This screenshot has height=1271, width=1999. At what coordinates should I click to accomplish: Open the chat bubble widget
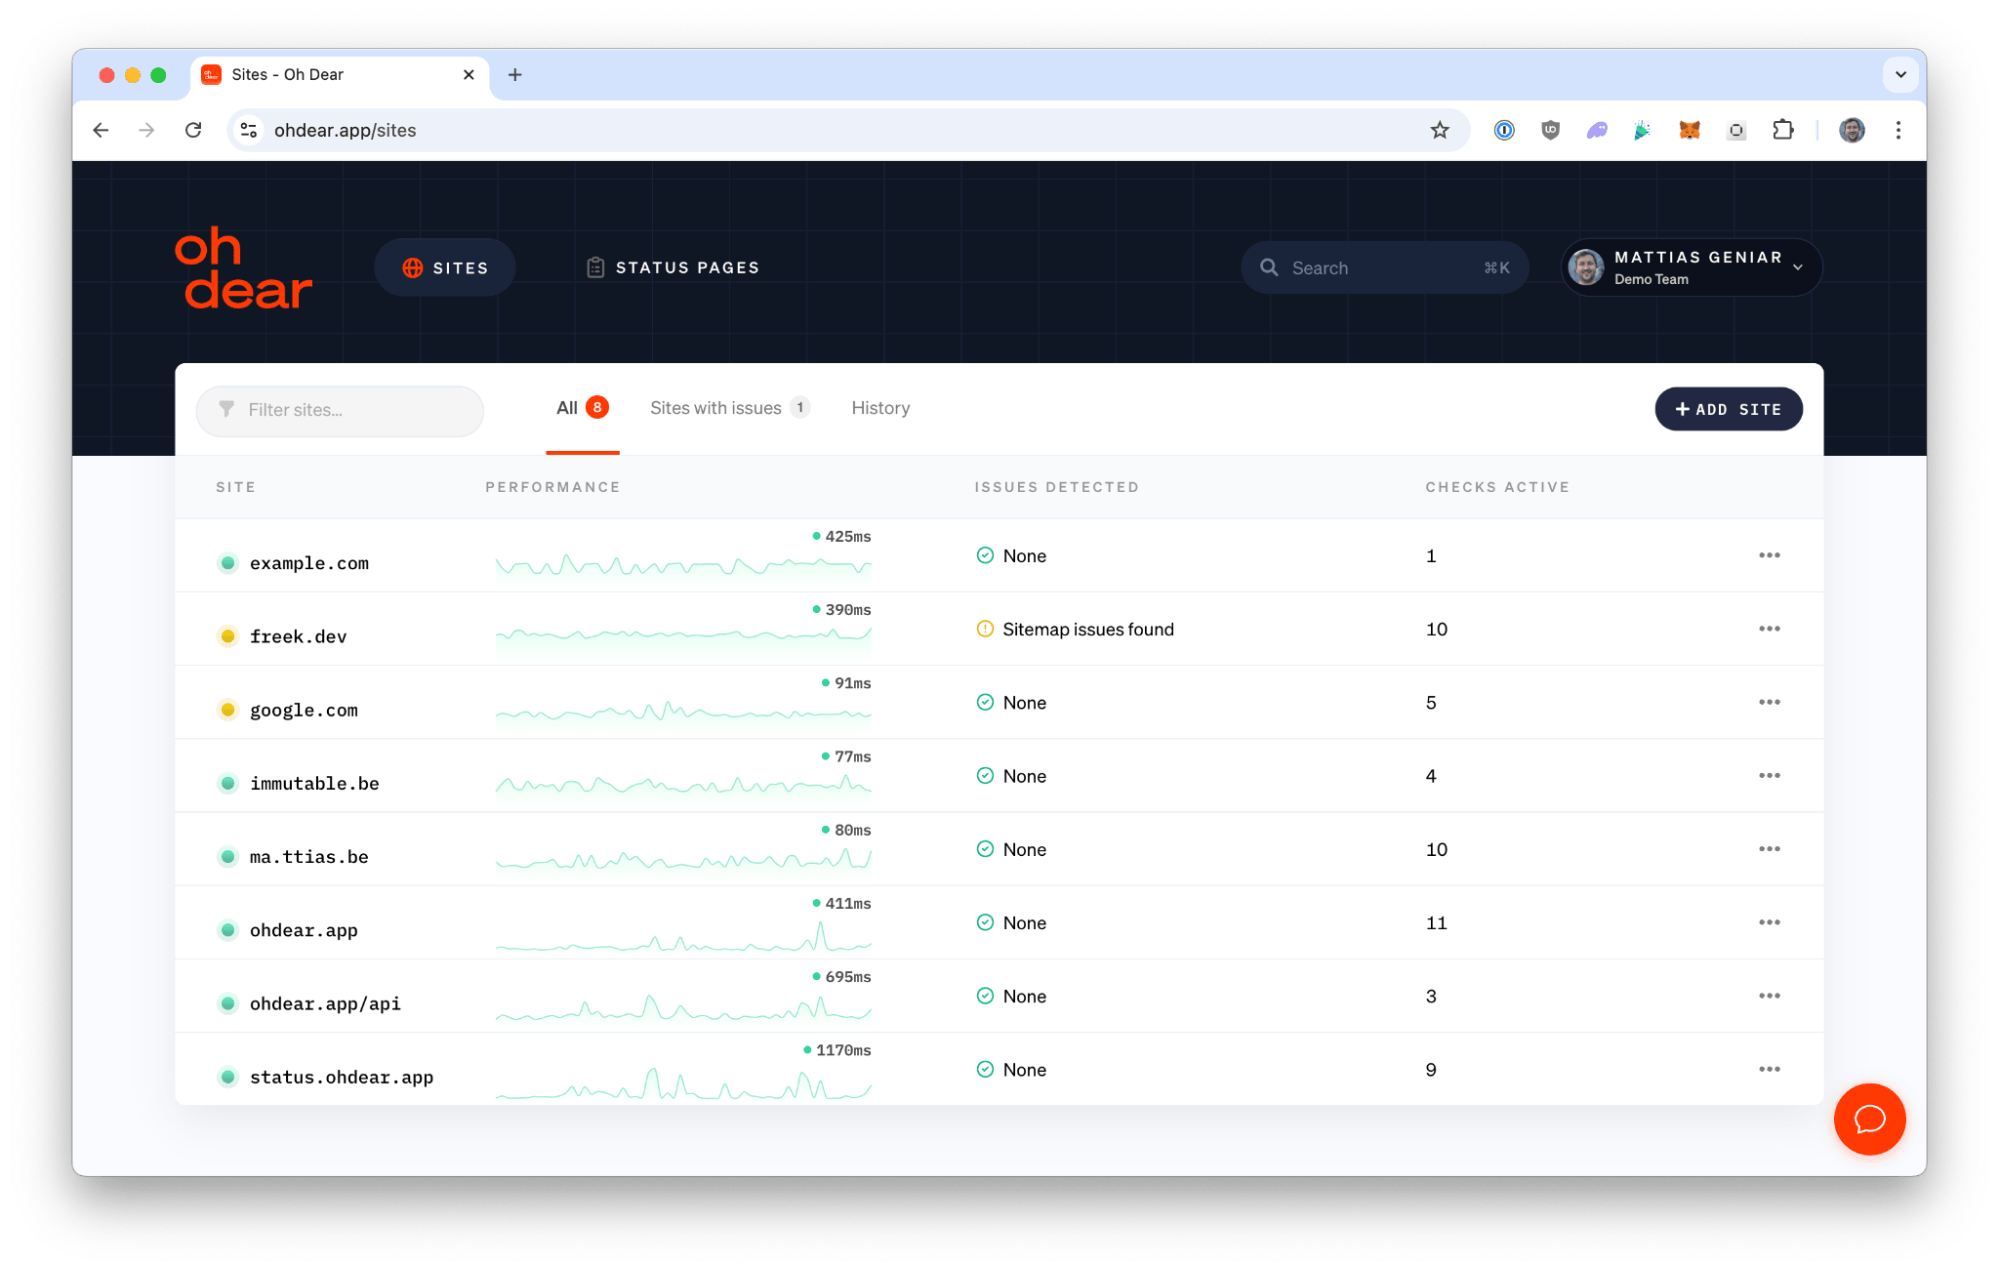(x=1869, y=1119)
